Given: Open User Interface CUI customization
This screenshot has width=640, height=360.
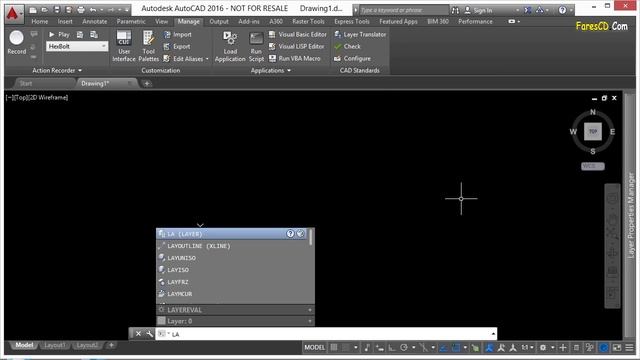Looking at the screenshot, I should pos(124,46).
